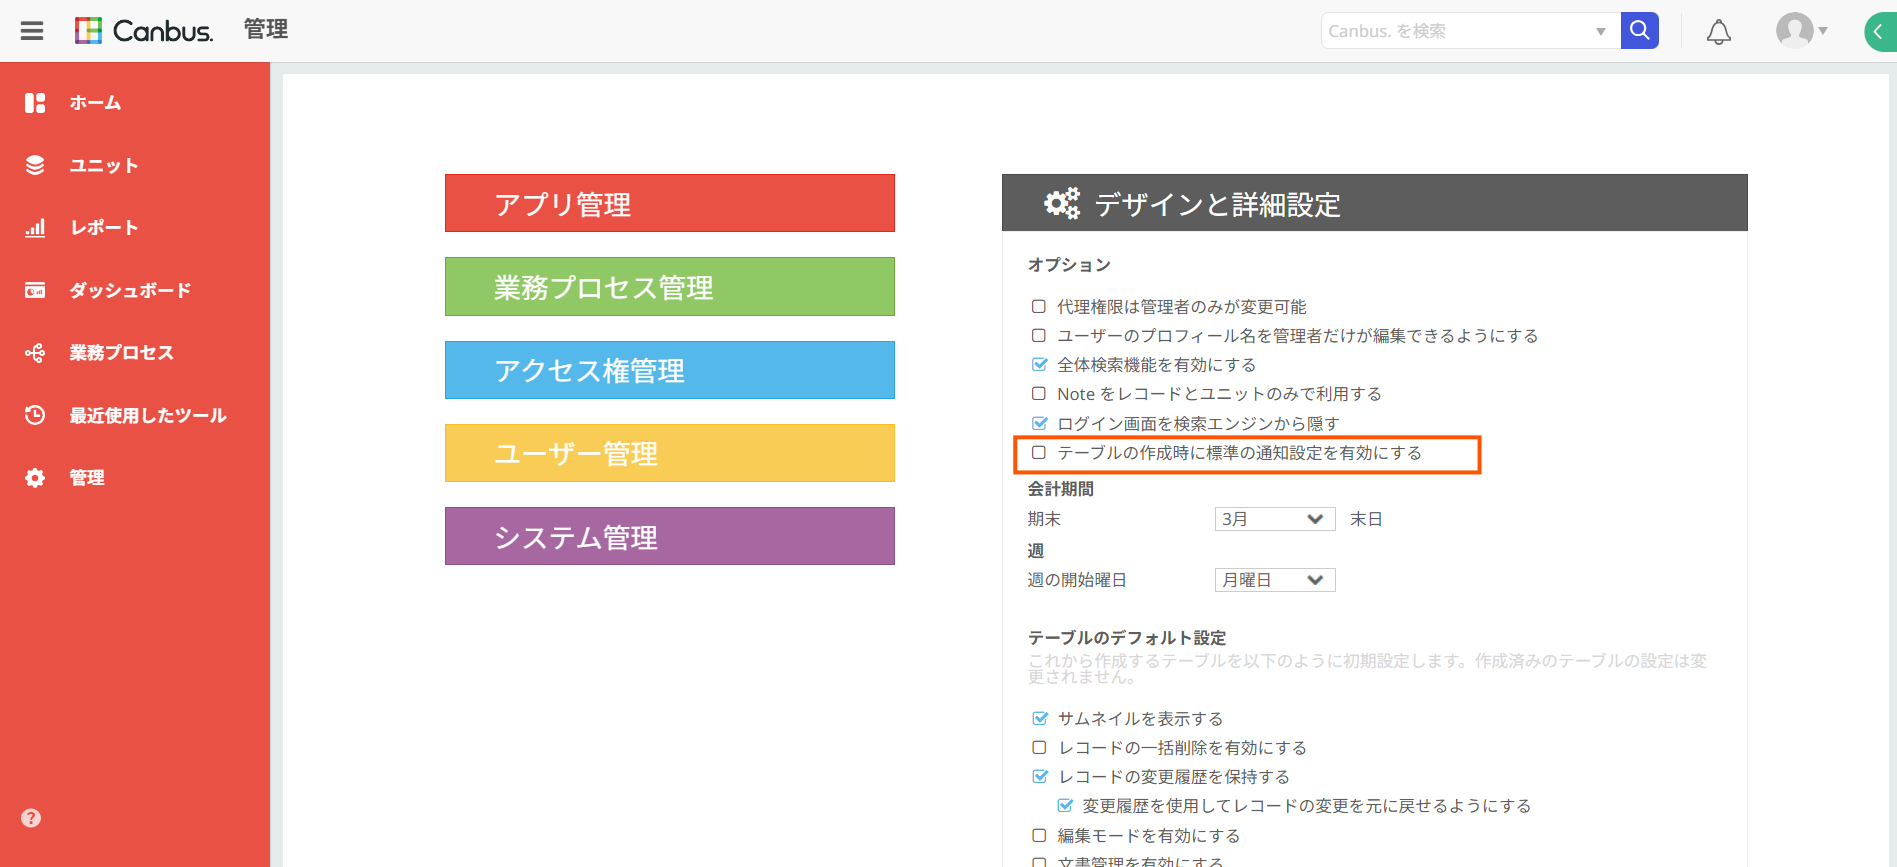Open アプリ管理 red button
Viewport: 1897px width, 867px height.
(670, 203)
